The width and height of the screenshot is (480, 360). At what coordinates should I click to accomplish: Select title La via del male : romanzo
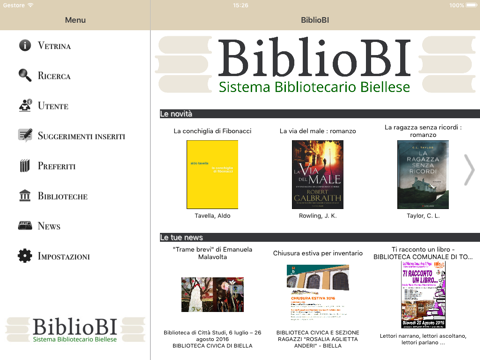pos(318,131)
